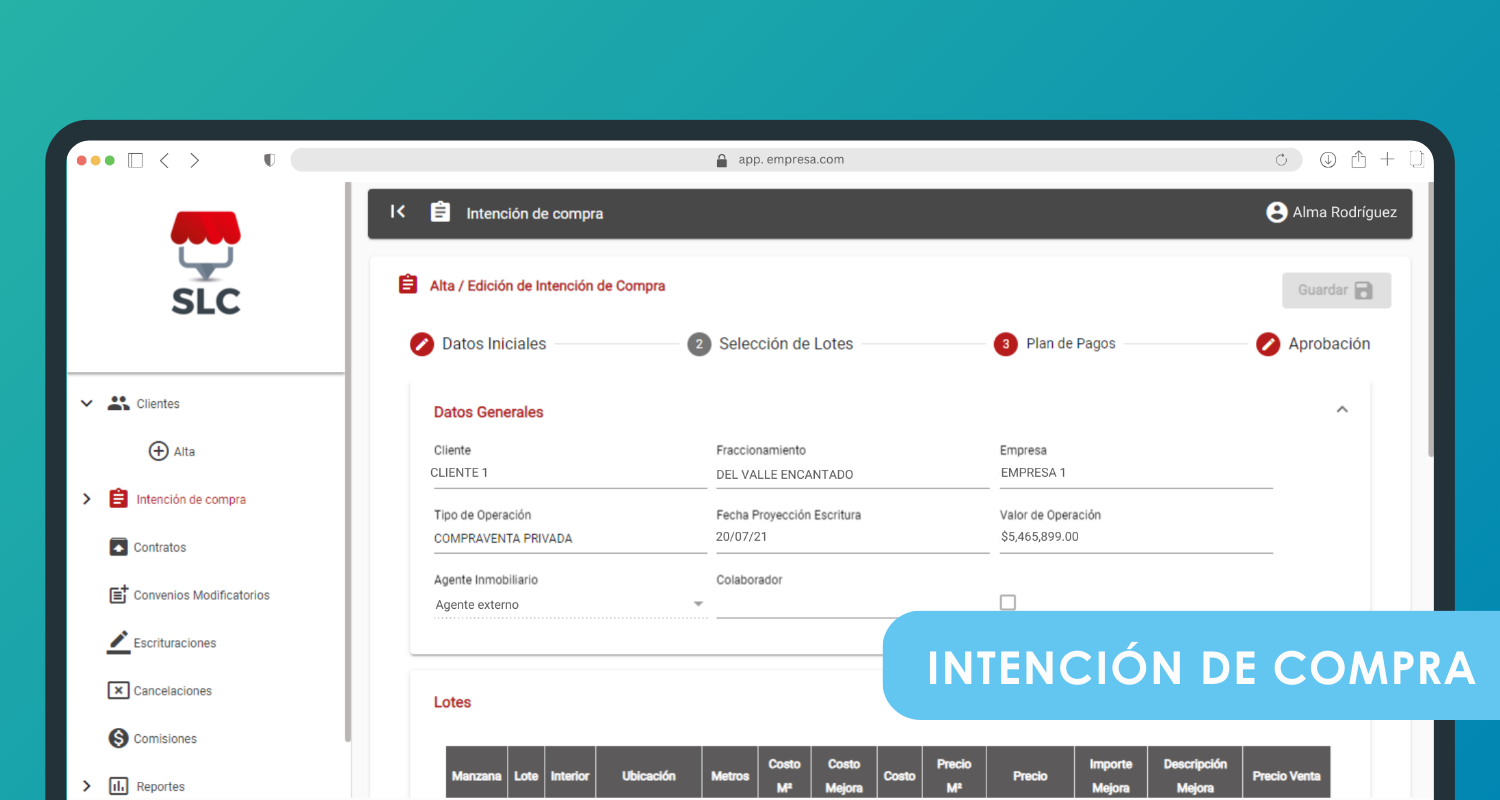This screenshot has height=800, width=1500.
Task: Toggle the checkbox beside Colaborador field
Action: [1008, 602]
